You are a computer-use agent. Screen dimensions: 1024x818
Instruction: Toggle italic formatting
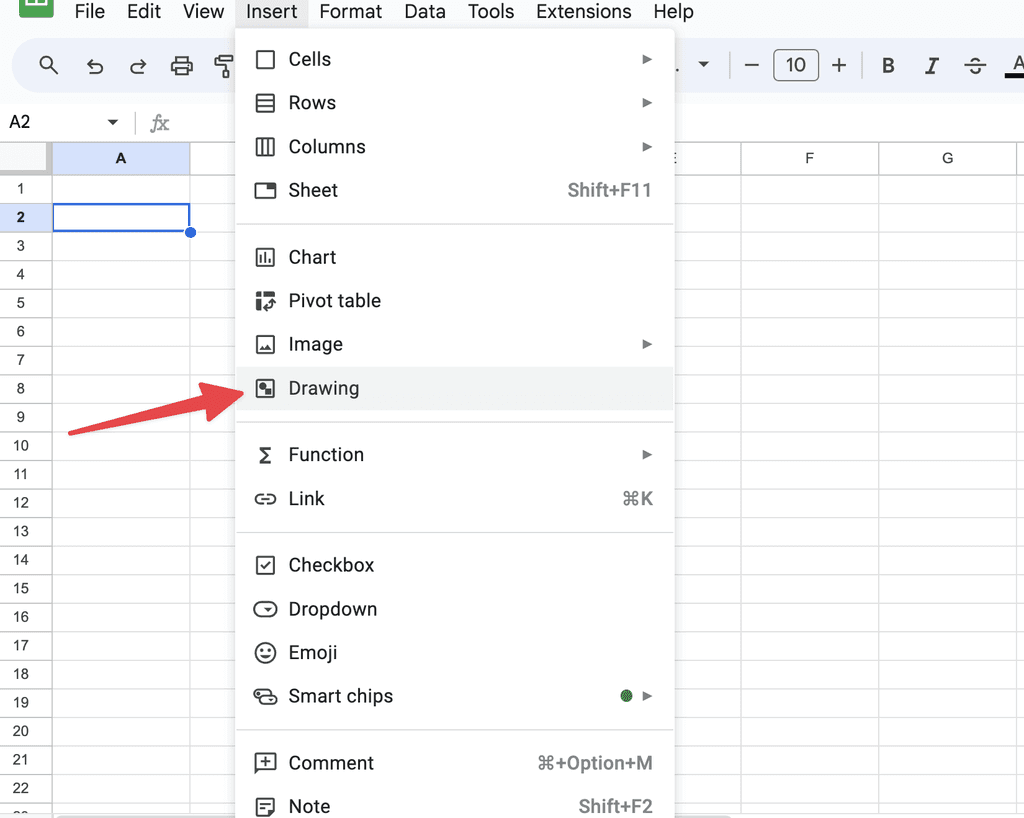[x=931, y=65]
